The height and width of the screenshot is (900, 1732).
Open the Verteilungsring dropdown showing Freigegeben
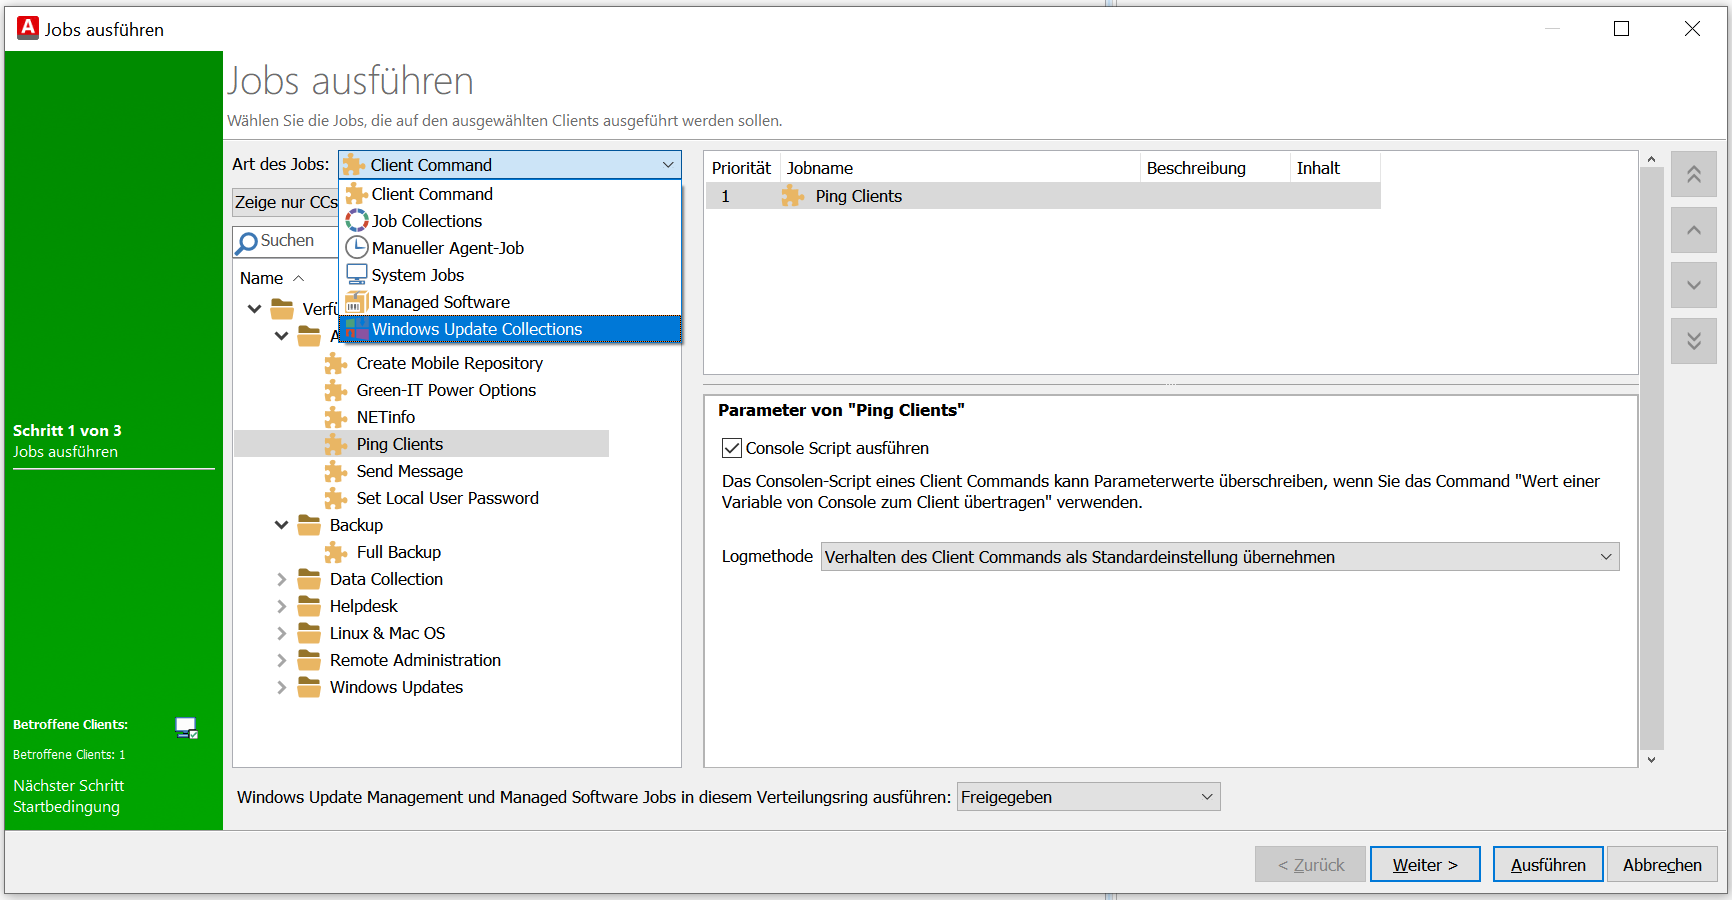1087,797
